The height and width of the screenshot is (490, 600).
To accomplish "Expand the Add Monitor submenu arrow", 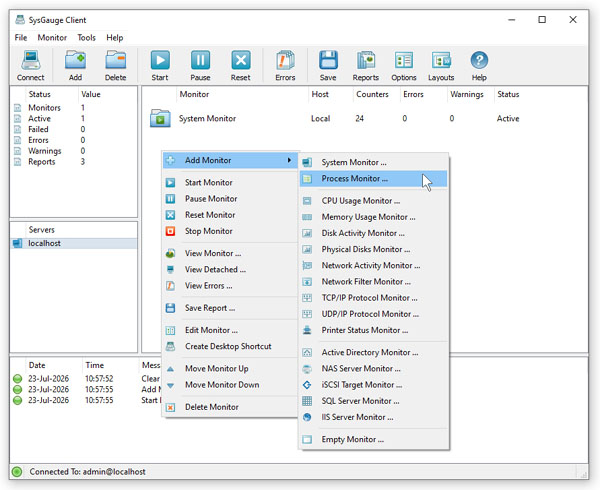I will coord(290,160).
